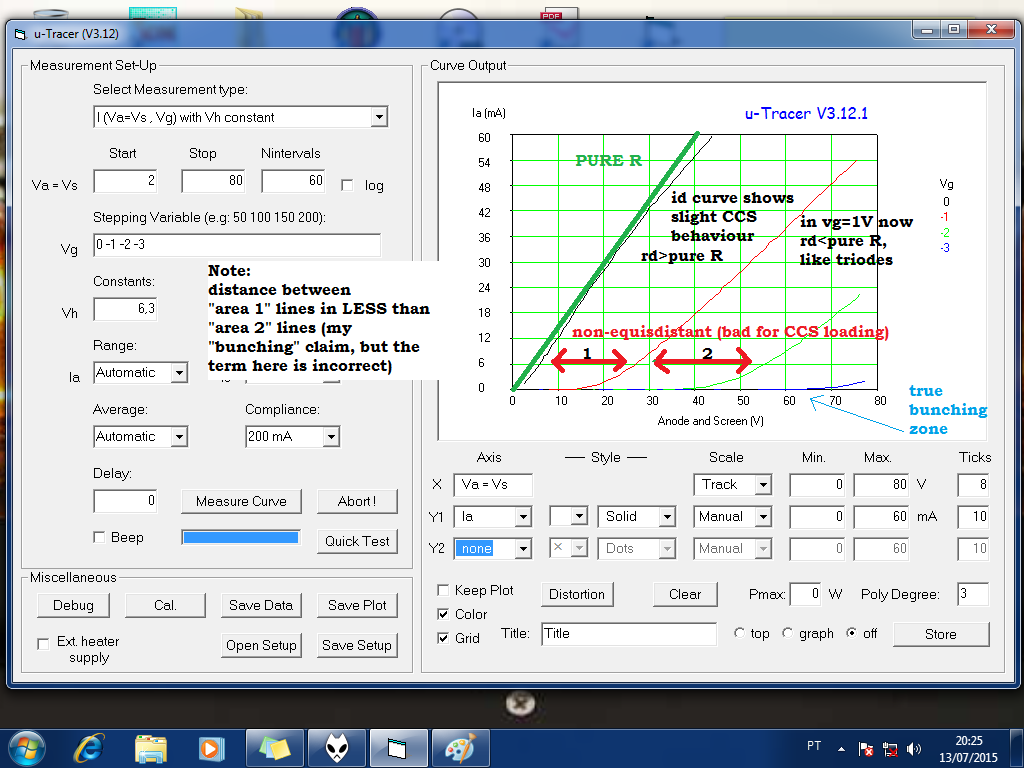Click the volume speaker tray icon

[x=914, y=749]
